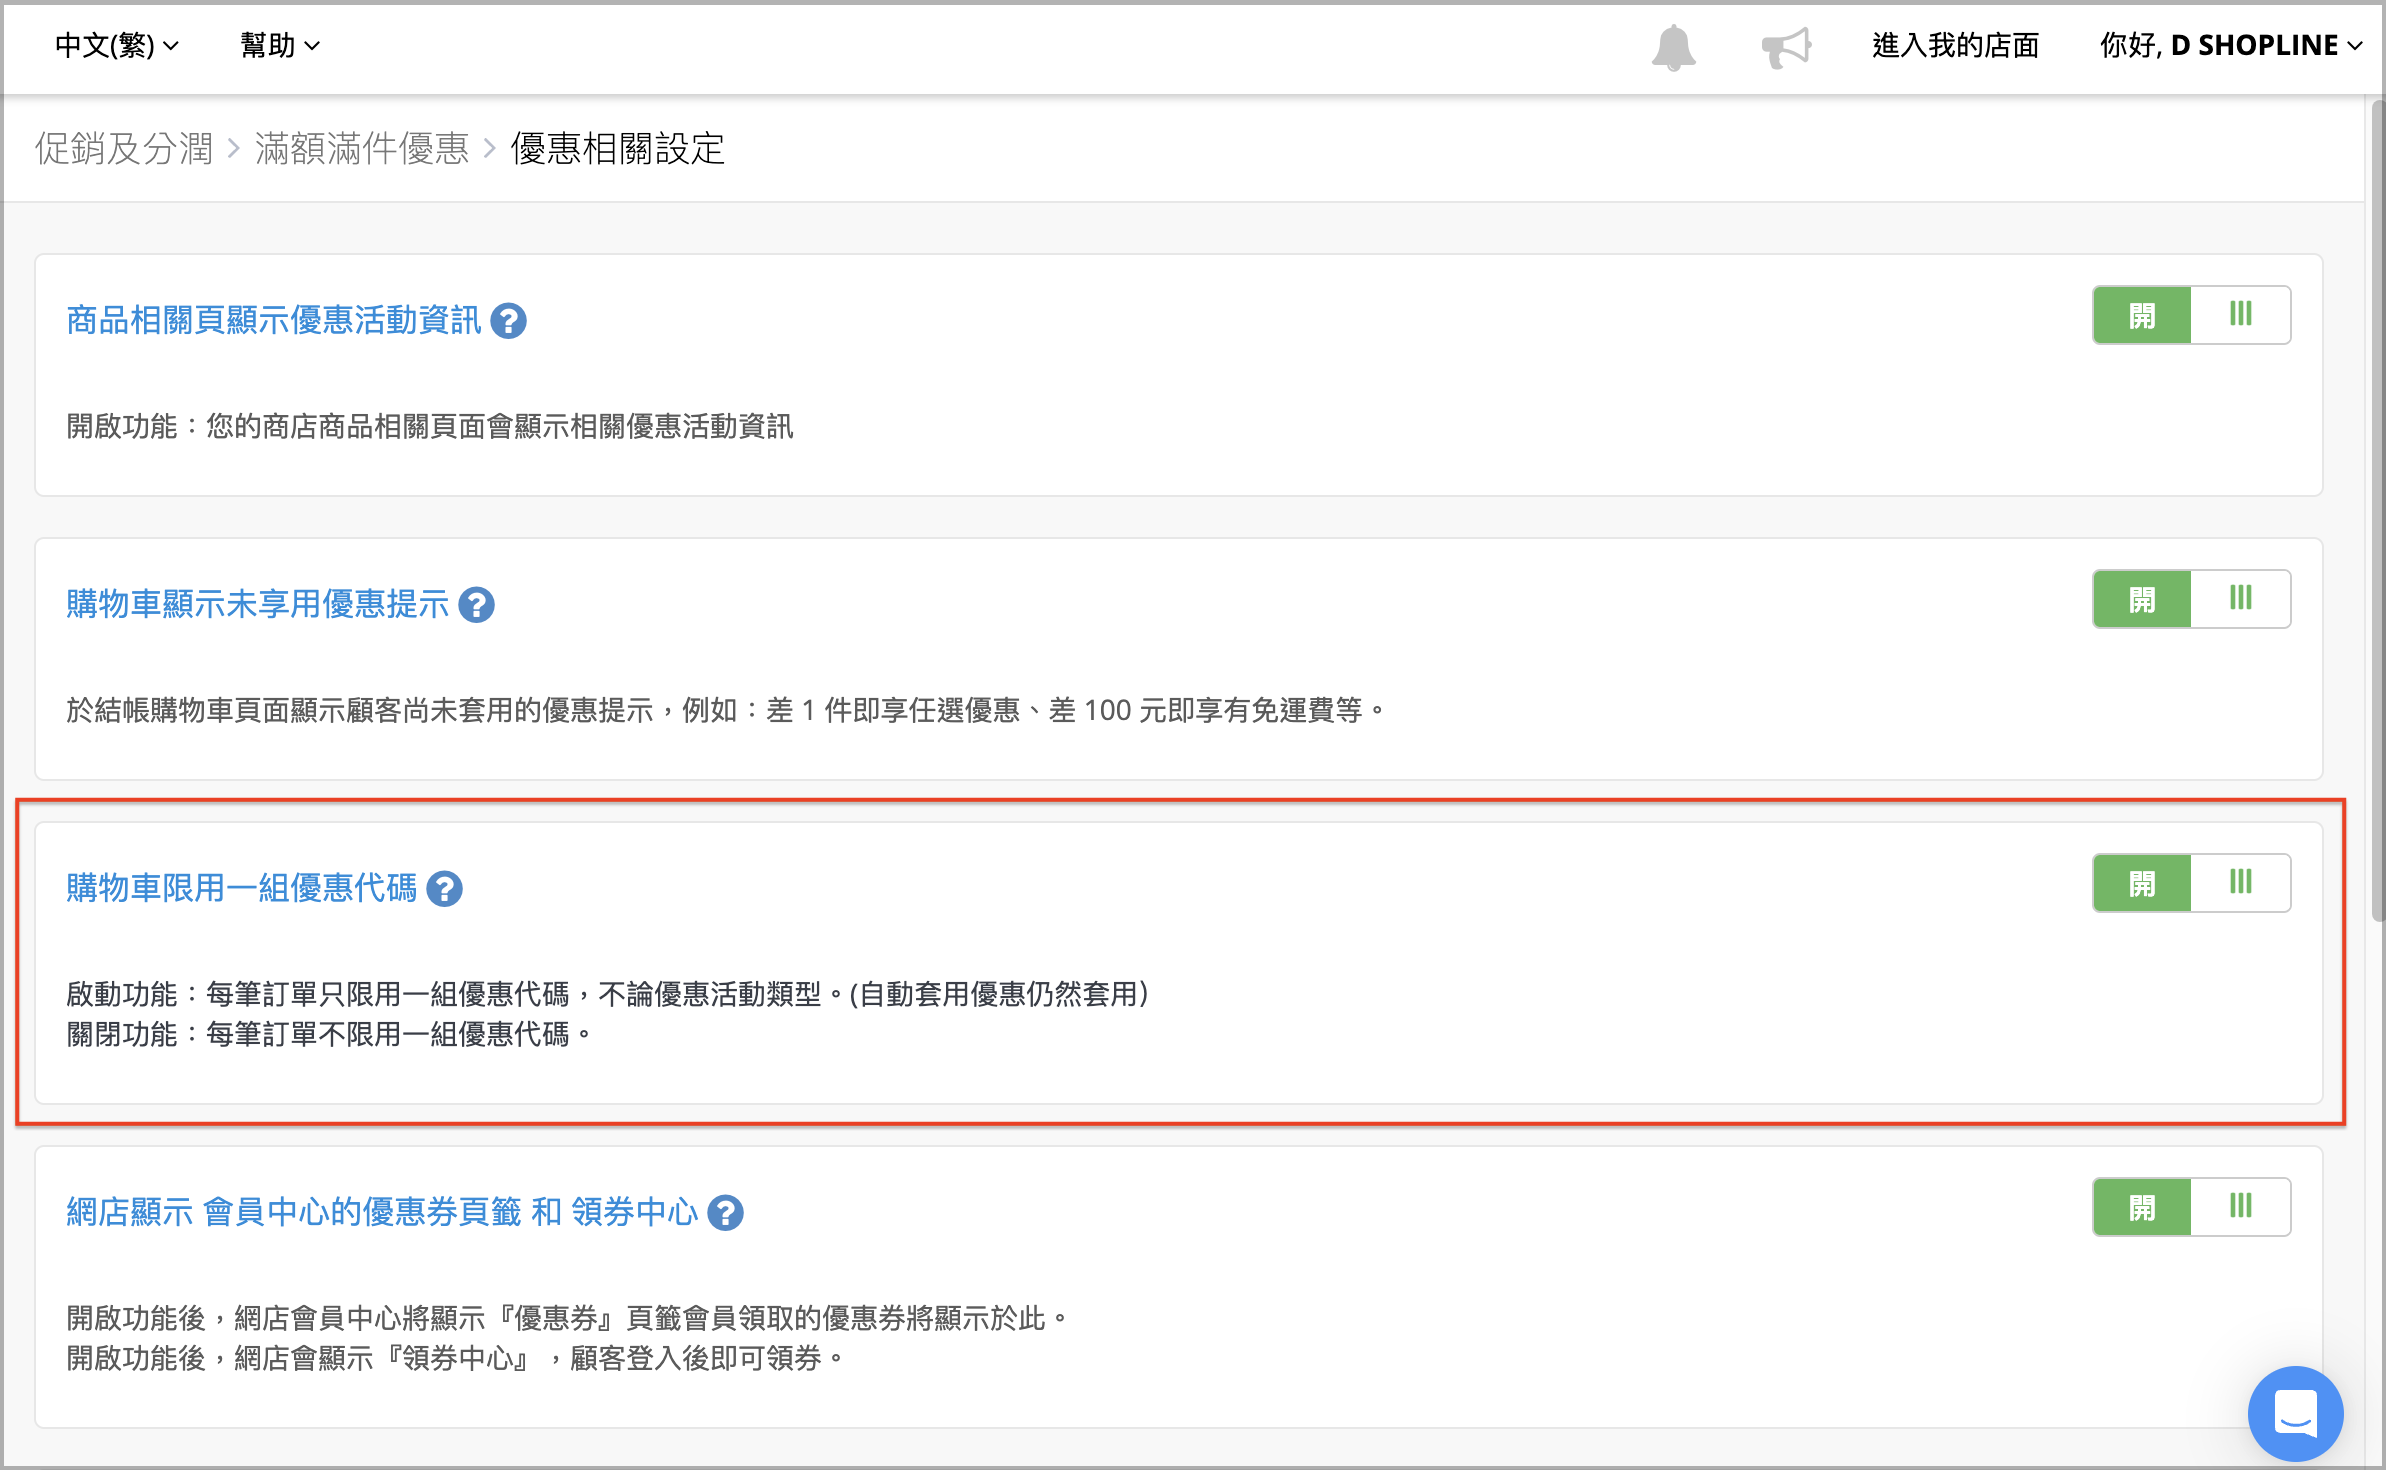Click the page vertical scrollbar
The image size is (2386, 1470).
tap(2377, 510)
